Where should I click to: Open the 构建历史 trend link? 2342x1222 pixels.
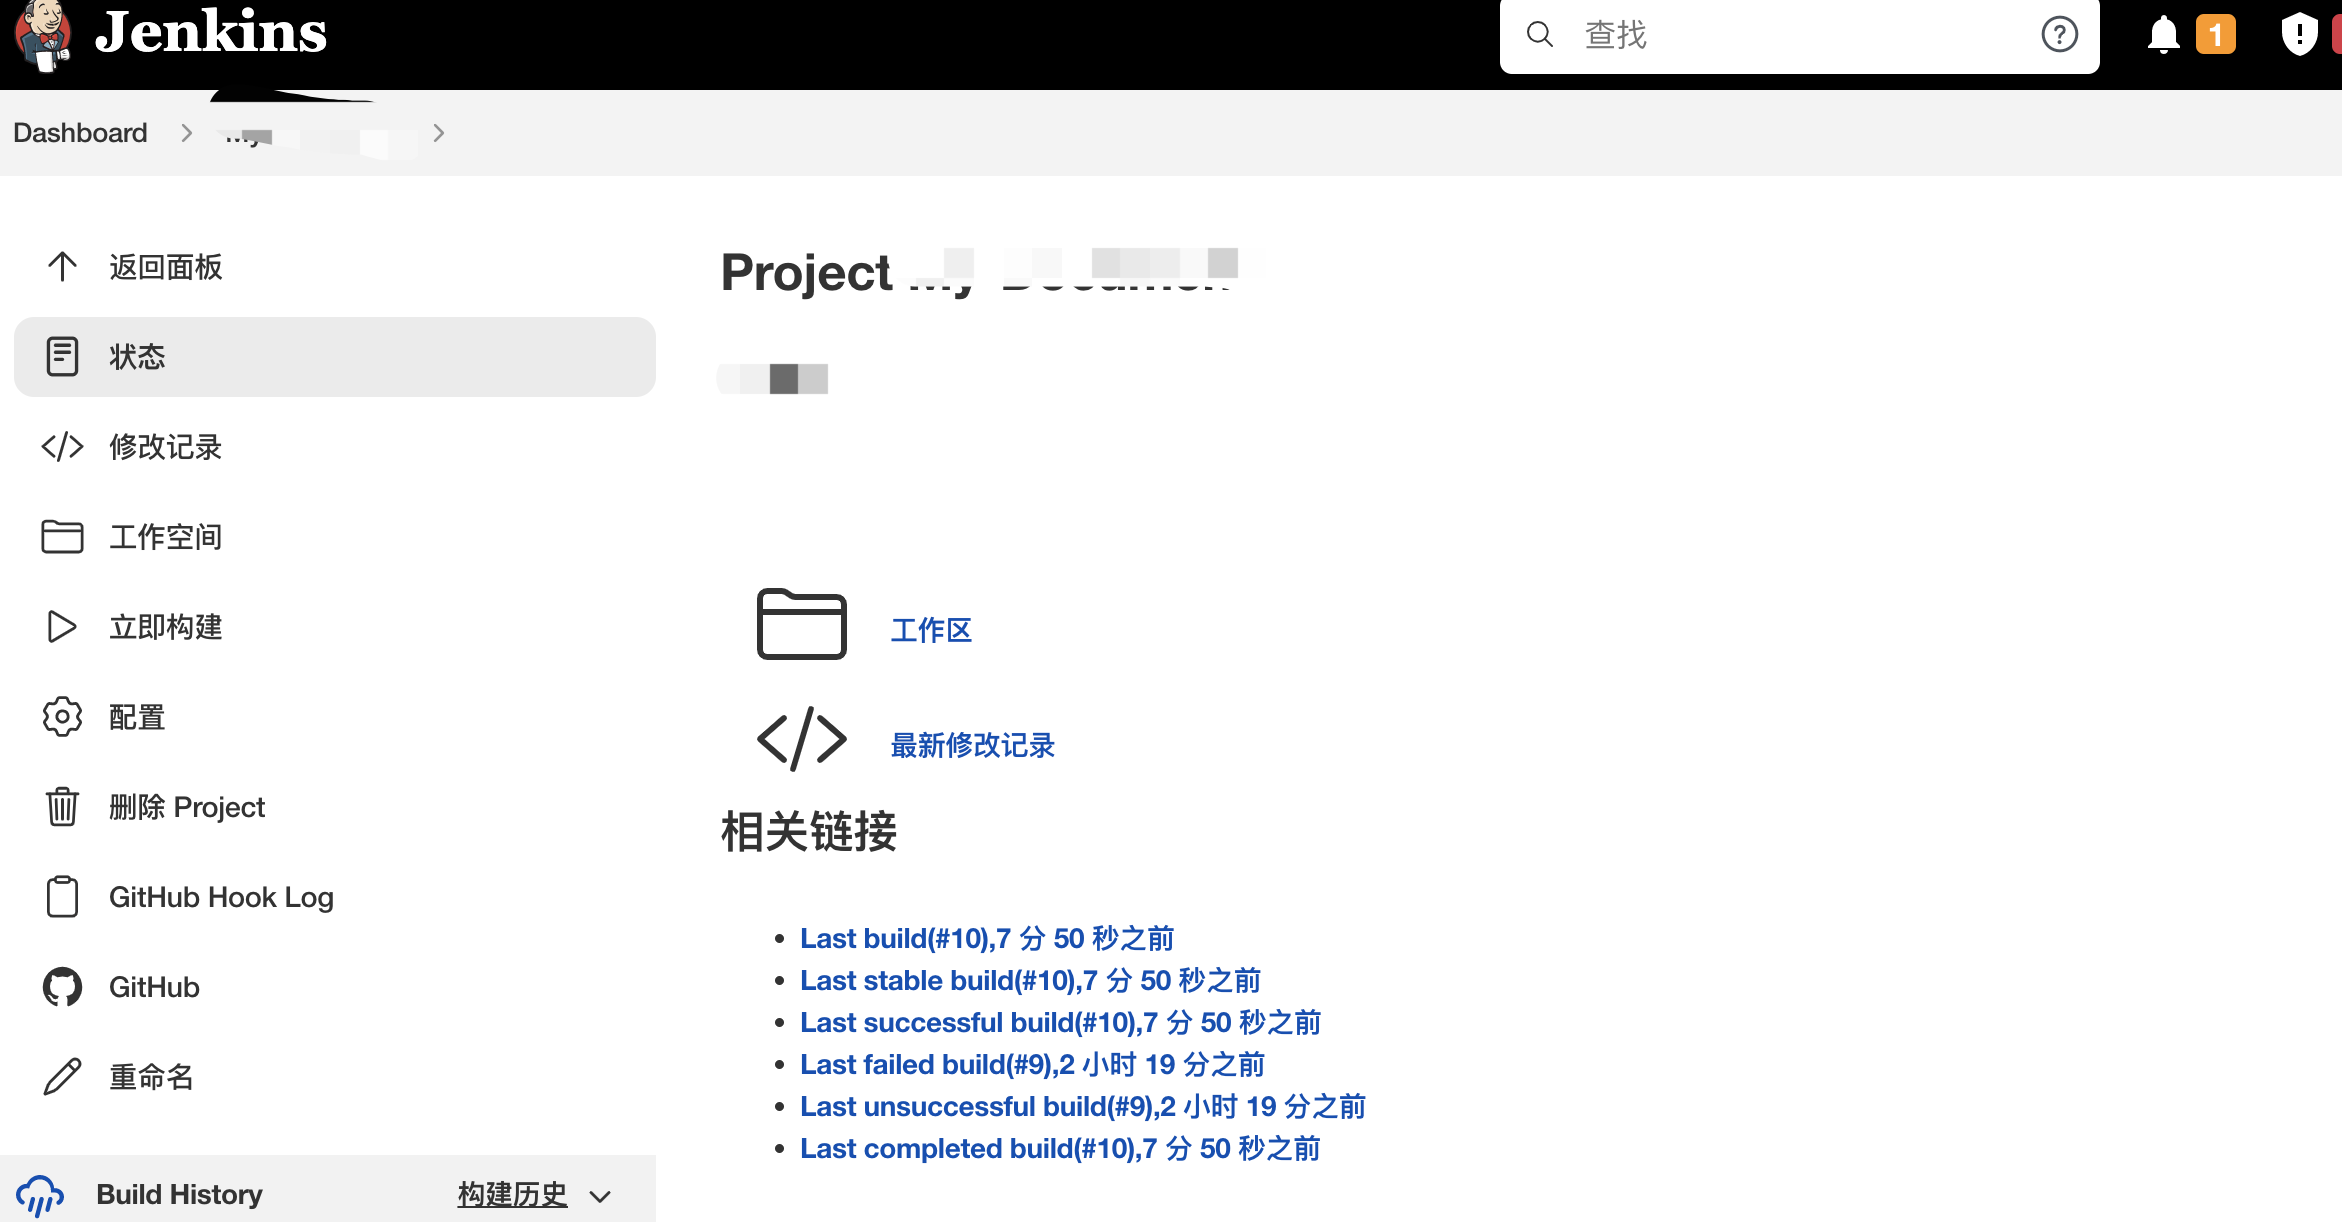tap(512, 1194)
